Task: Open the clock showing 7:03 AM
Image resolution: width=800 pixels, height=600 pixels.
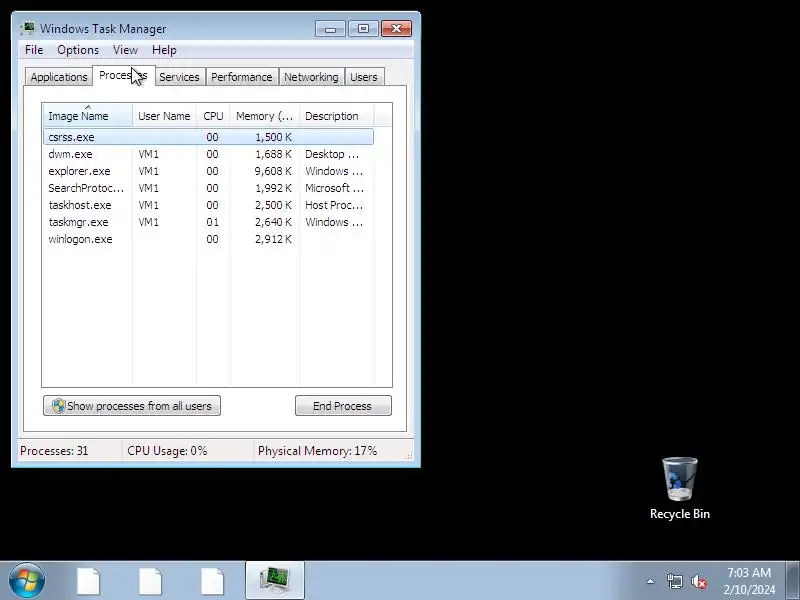Action: click(x=748, y=572)
